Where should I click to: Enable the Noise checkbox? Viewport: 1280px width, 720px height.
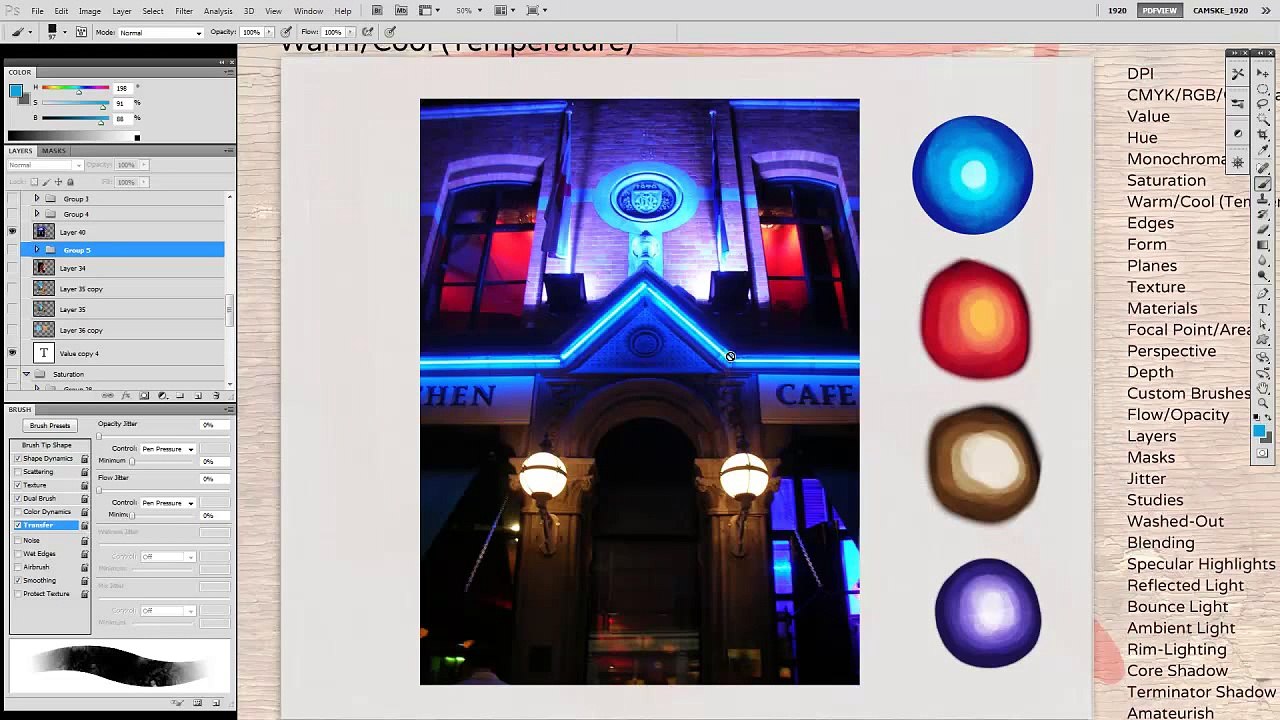pyautogui.click(x=18, y=540)
